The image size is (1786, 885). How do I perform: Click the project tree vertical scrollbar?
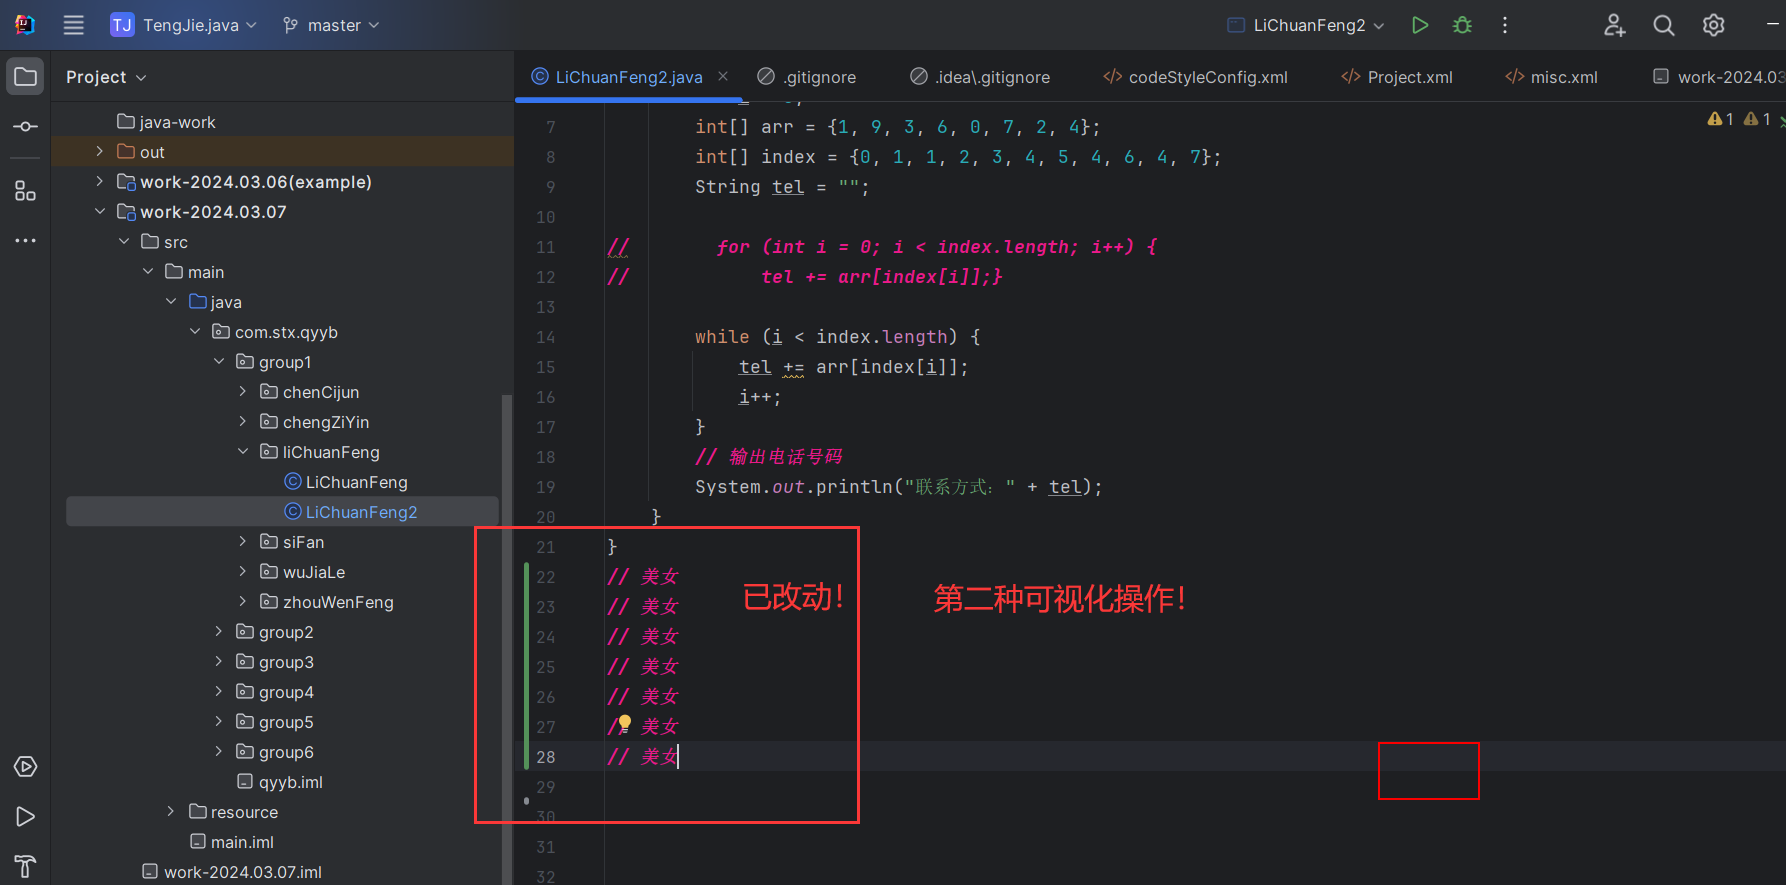coord(506,640)
